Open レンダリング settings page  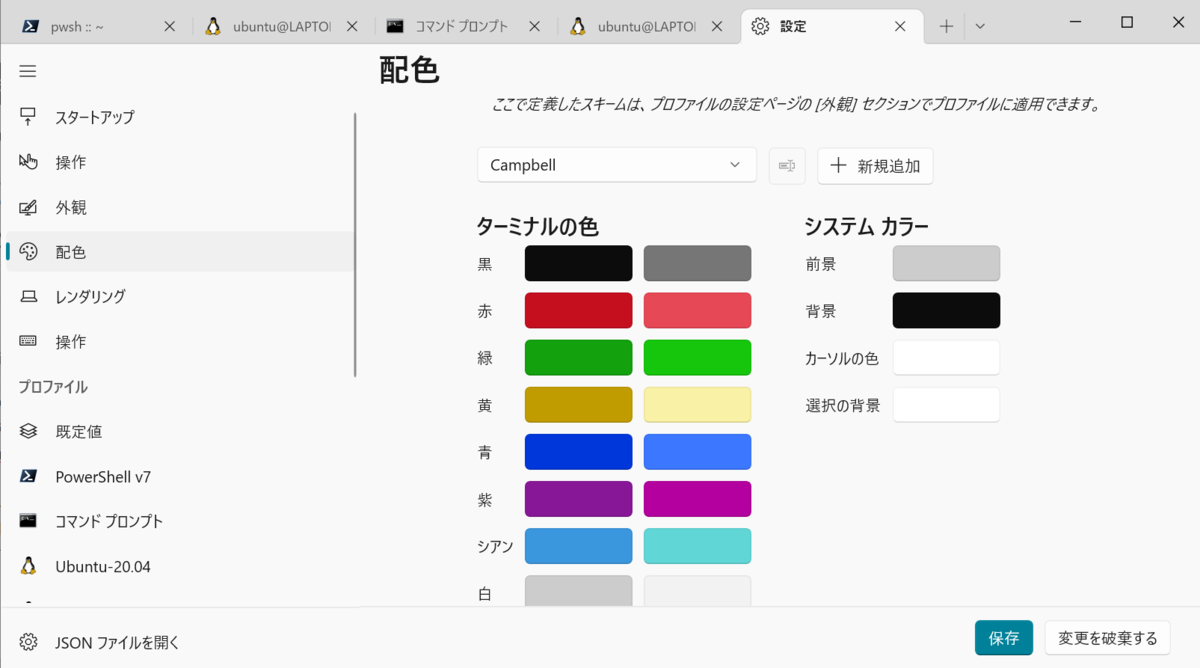180,297
